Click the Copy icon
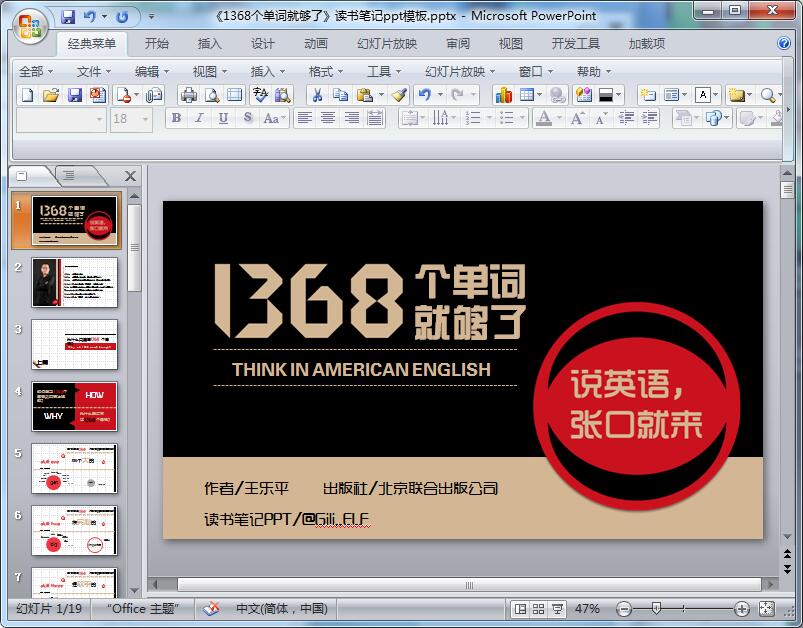The width and height of the screenshot is (803, 628). tap(340, 95)
